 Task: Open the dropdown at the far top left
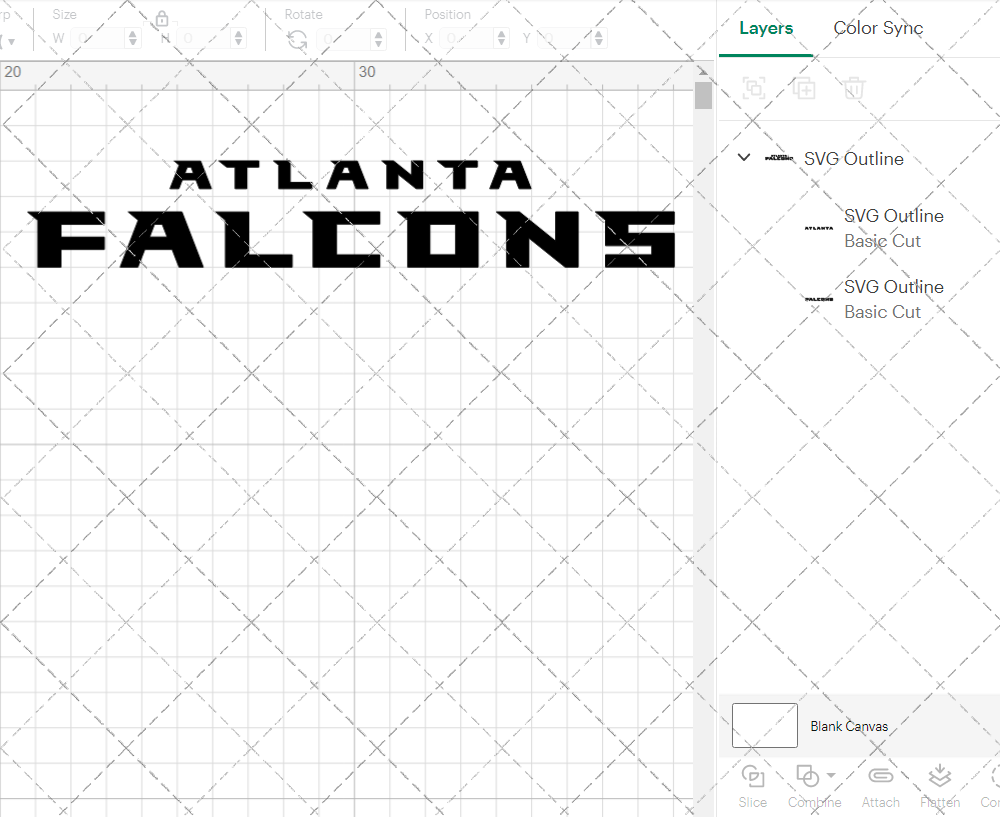tap(14, 37)
